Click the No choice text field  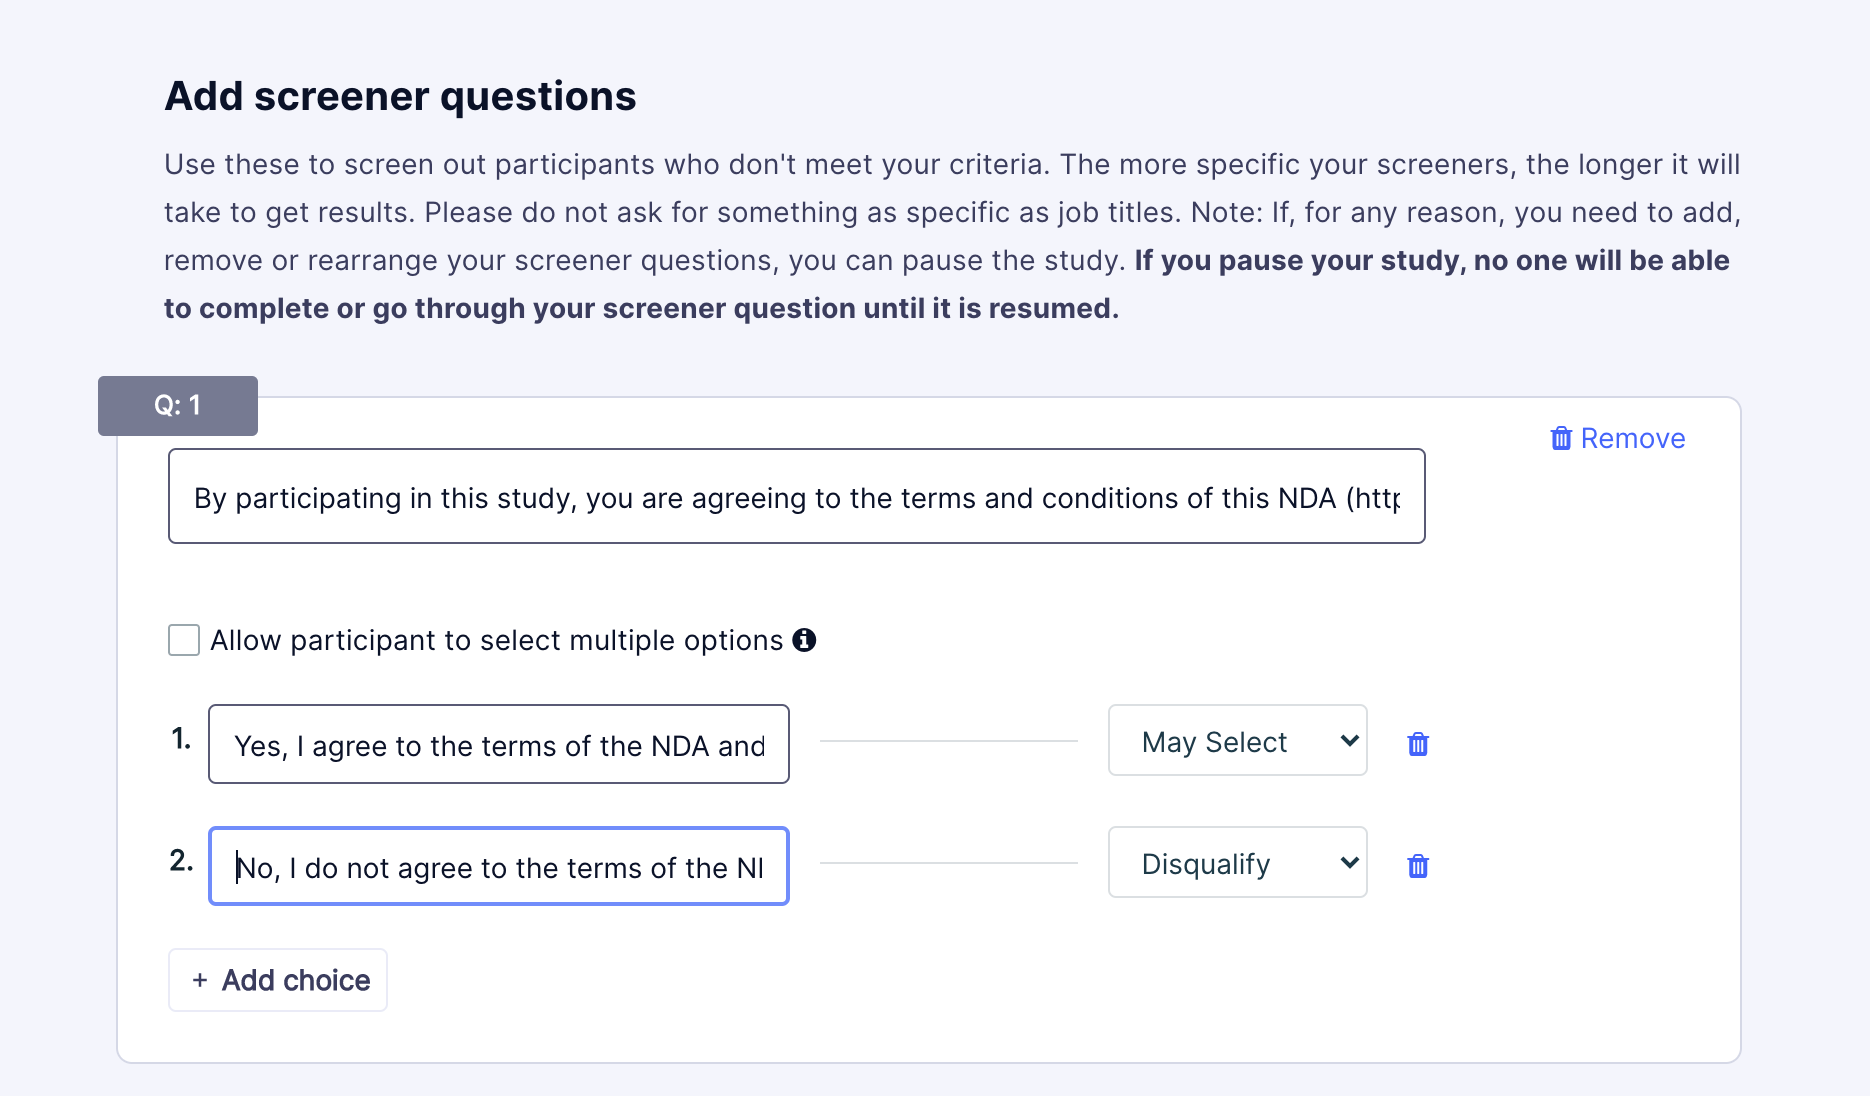[x=498, y=866]
